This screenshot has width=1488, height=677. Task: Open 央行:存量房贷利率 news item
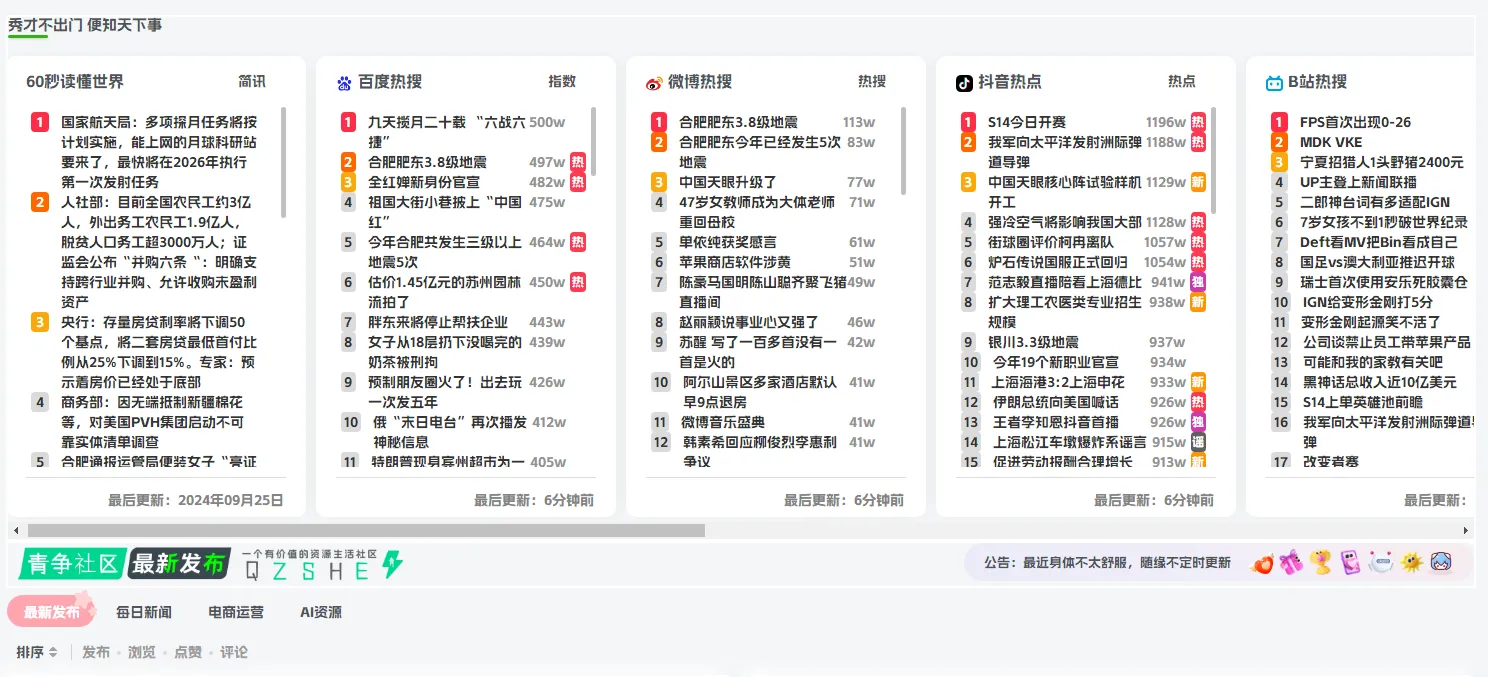coord(159,352)
